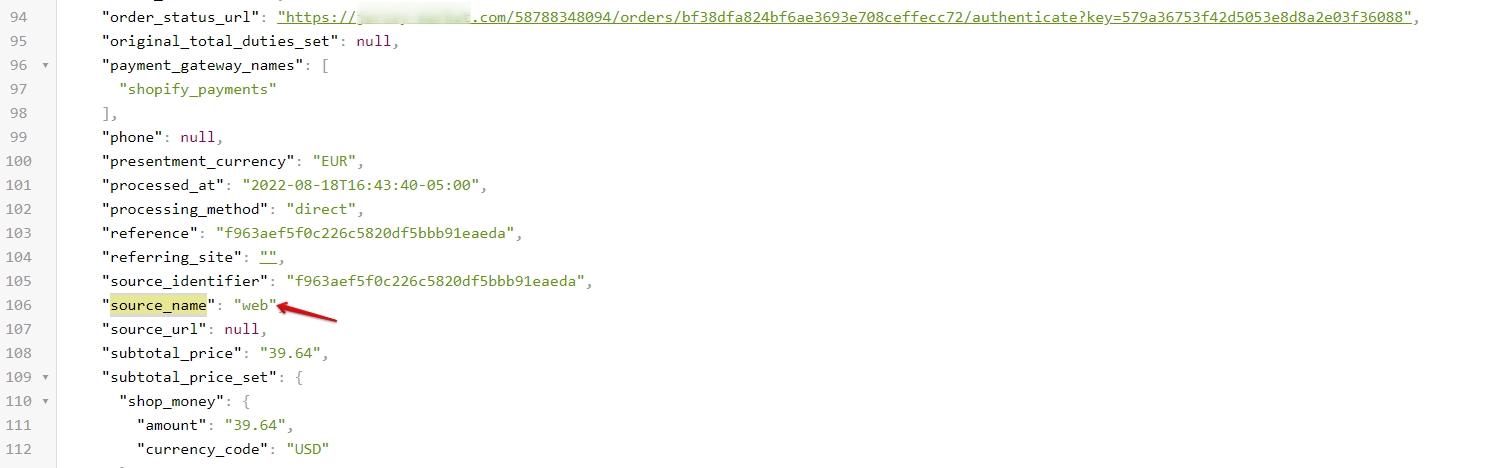This screenshot has width=1506, height=468.
Task: Click the currency_code "USD" value
Action: [308, 449]
